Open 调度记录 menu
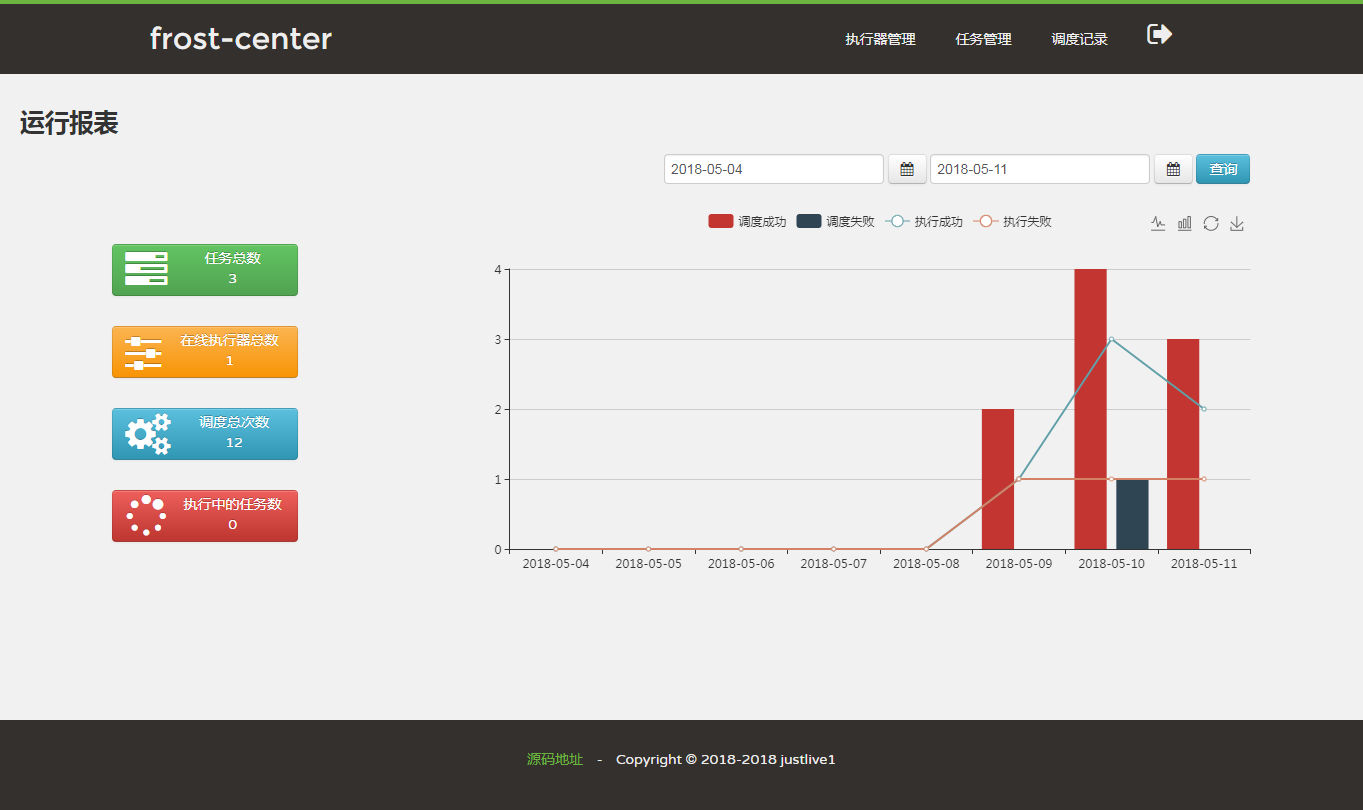1363x810 pixels. coord(1079,39)
